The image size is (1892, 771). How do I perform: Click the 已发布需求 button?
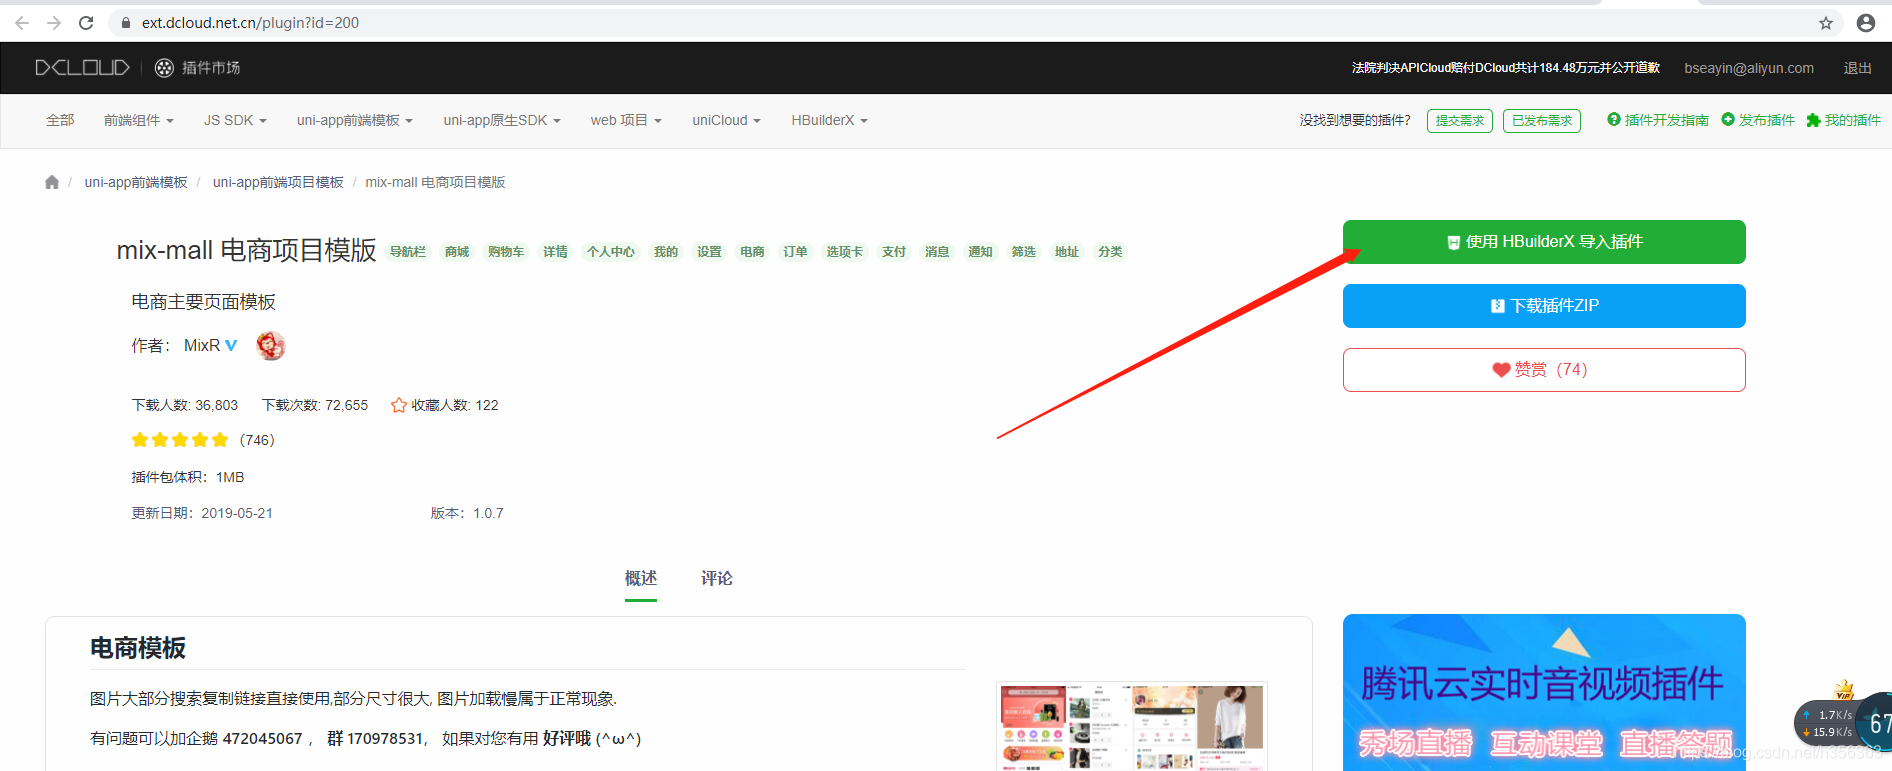1542,121
